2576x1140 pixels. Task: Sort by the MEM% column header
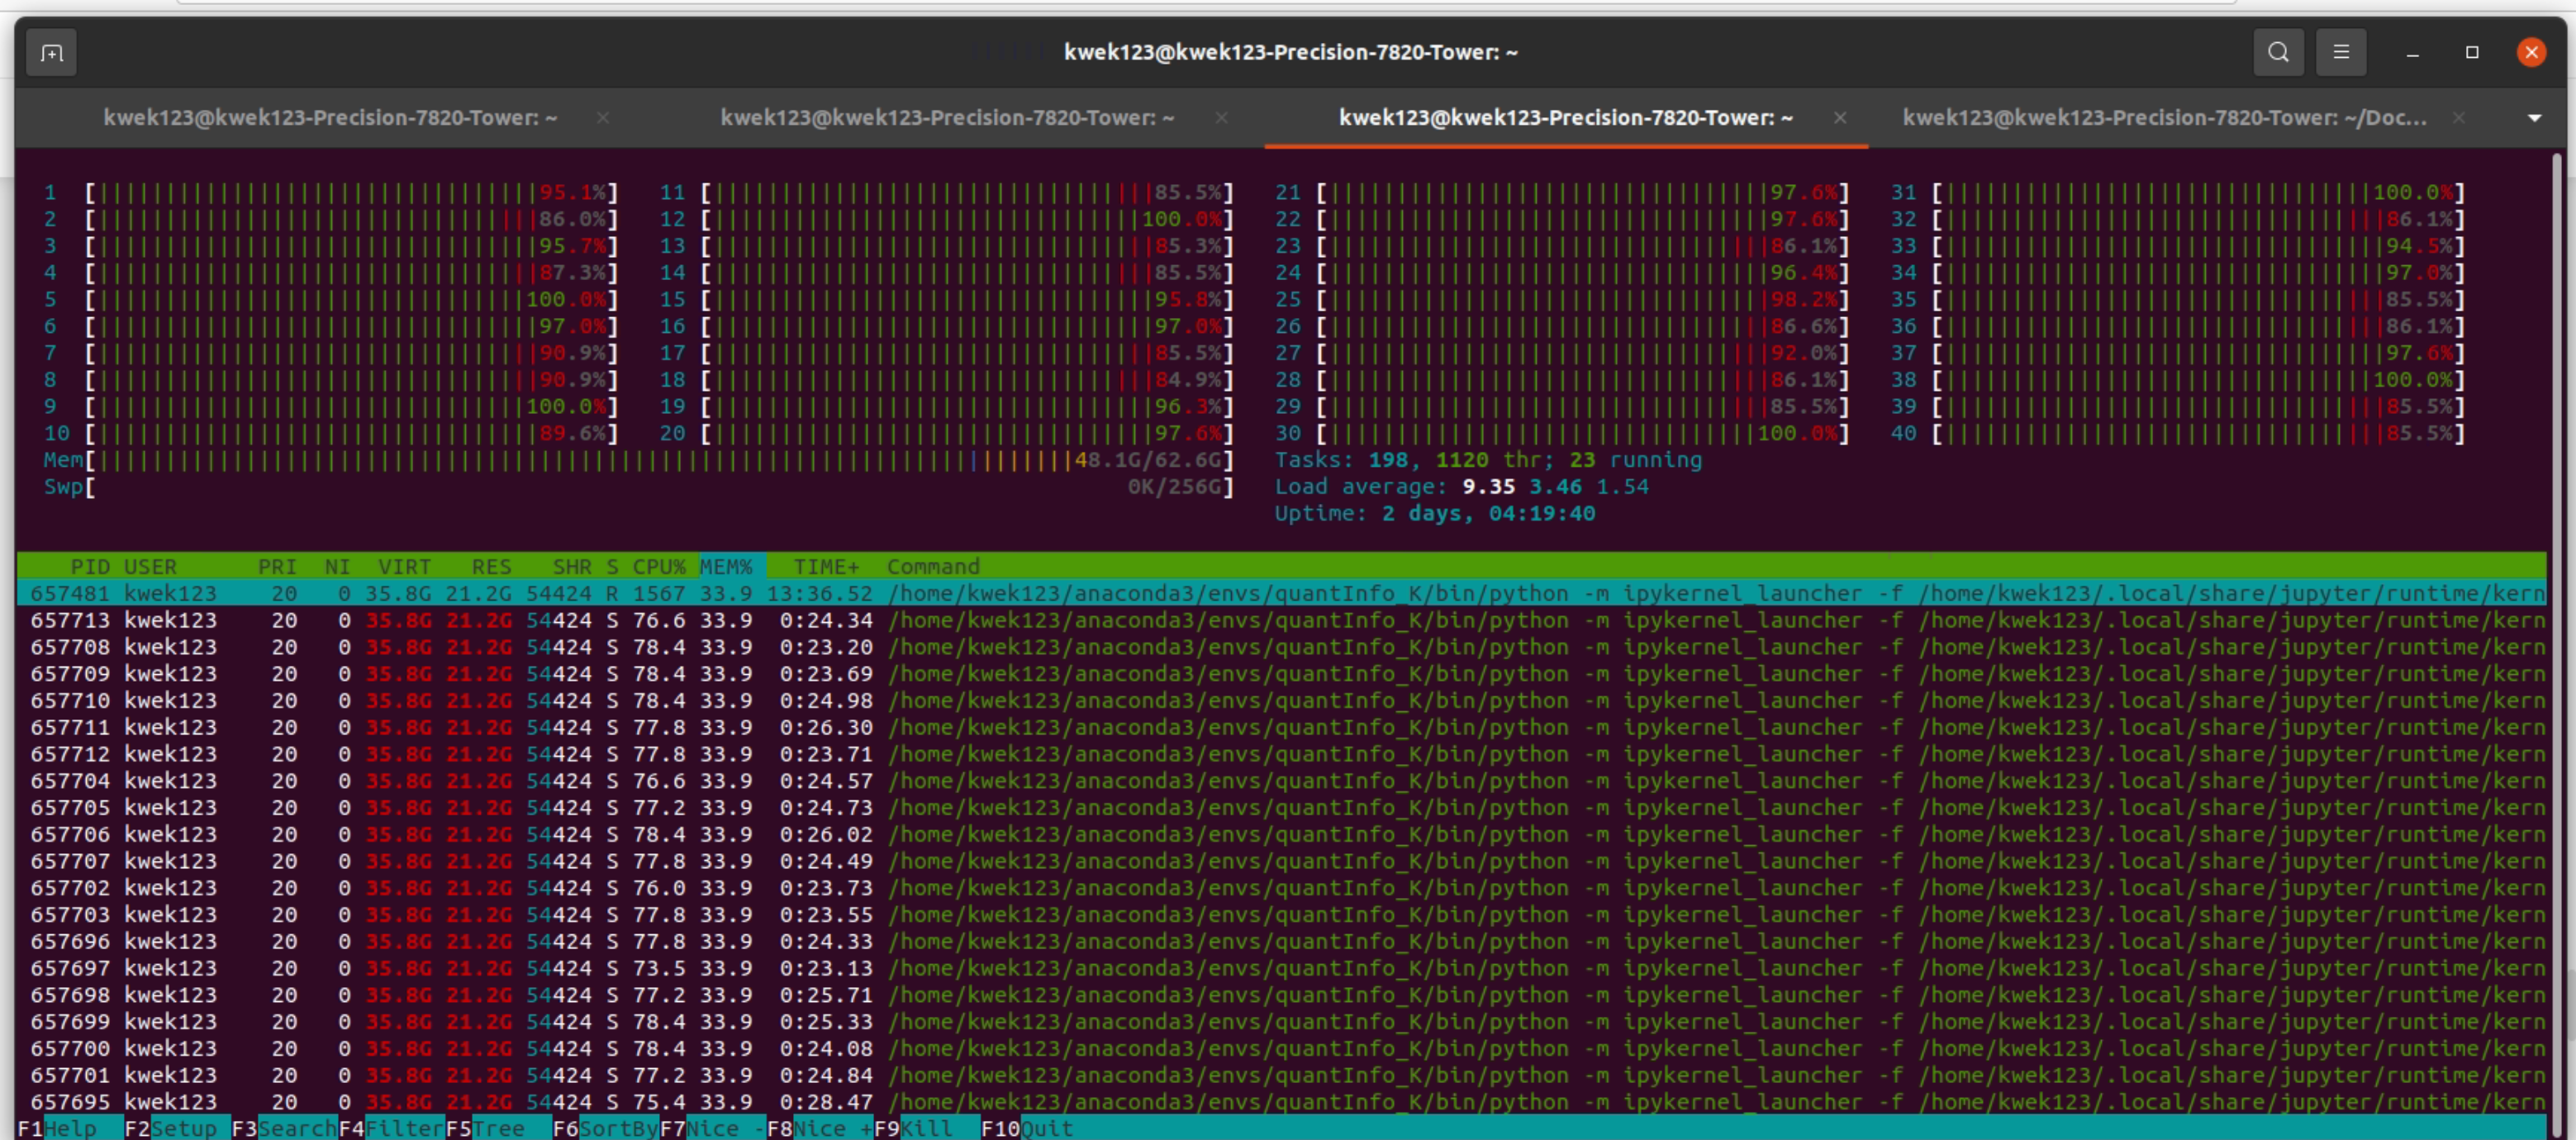tap(726, 567)
